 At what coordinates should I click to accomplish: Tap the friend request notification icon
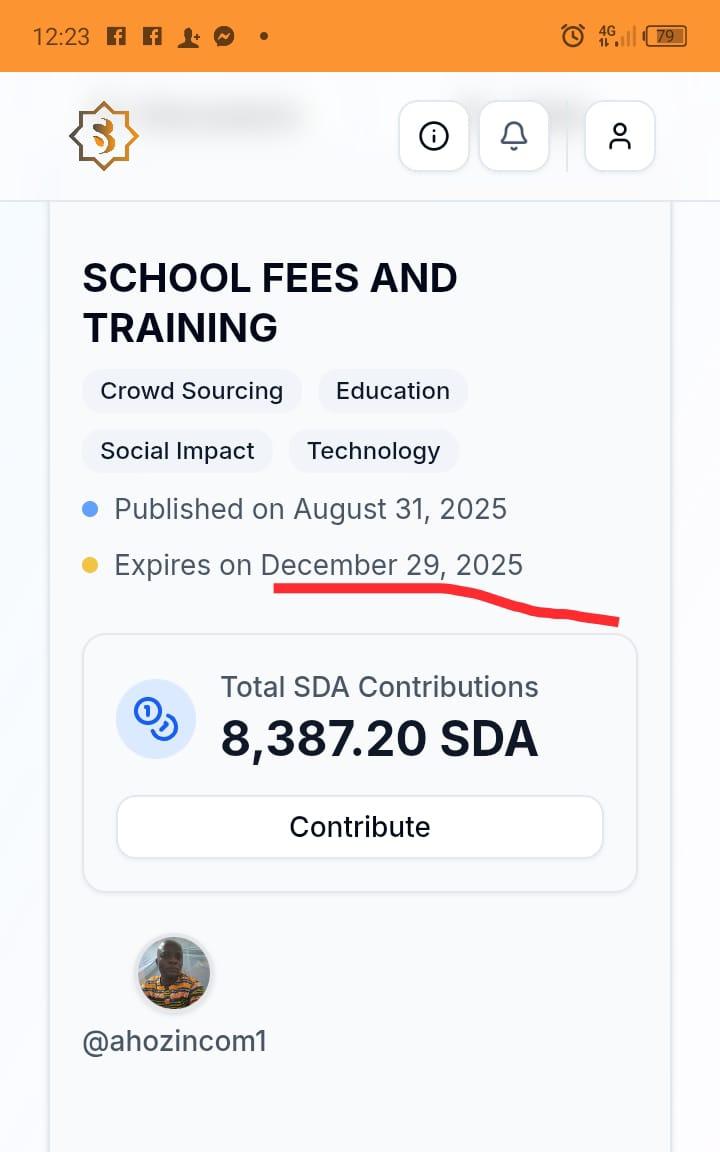[188, 37]
